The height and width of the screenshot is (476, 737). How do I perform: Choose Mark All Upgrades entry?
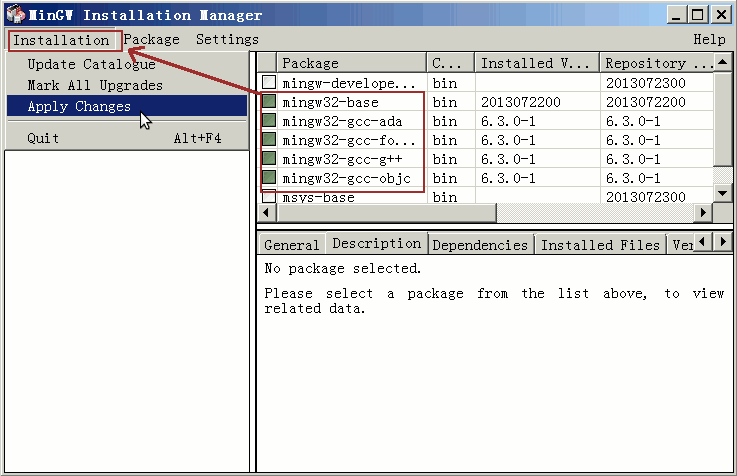pos(127,86)
